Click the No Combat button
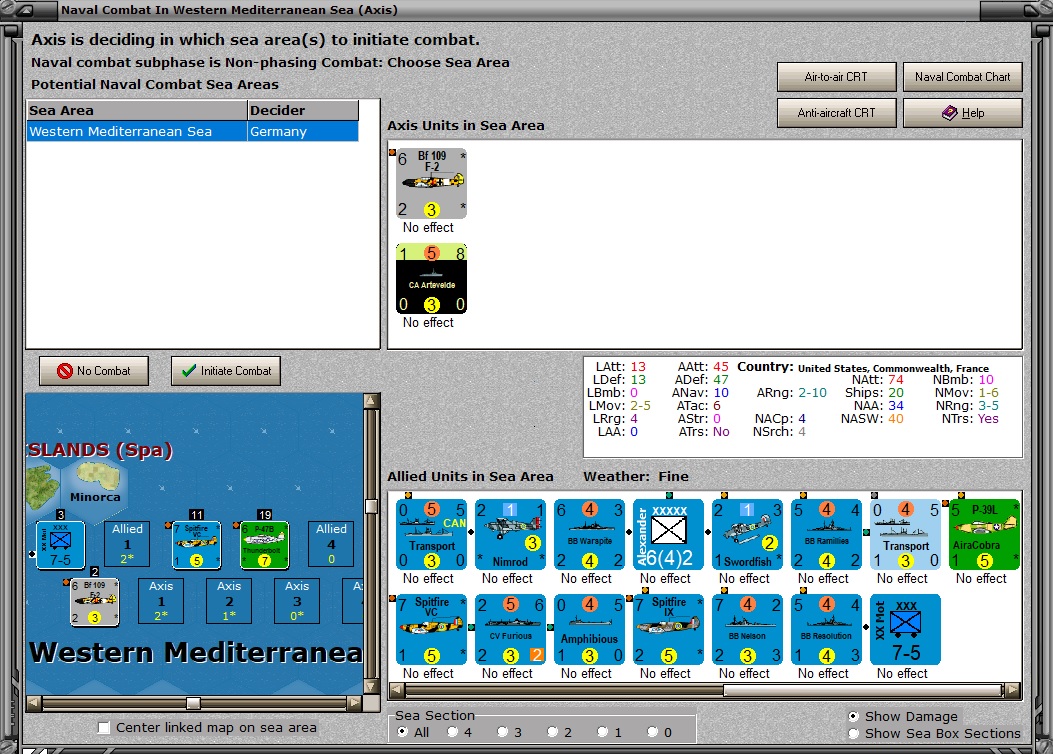This screenshot has width=1053, height=754. 94,371
